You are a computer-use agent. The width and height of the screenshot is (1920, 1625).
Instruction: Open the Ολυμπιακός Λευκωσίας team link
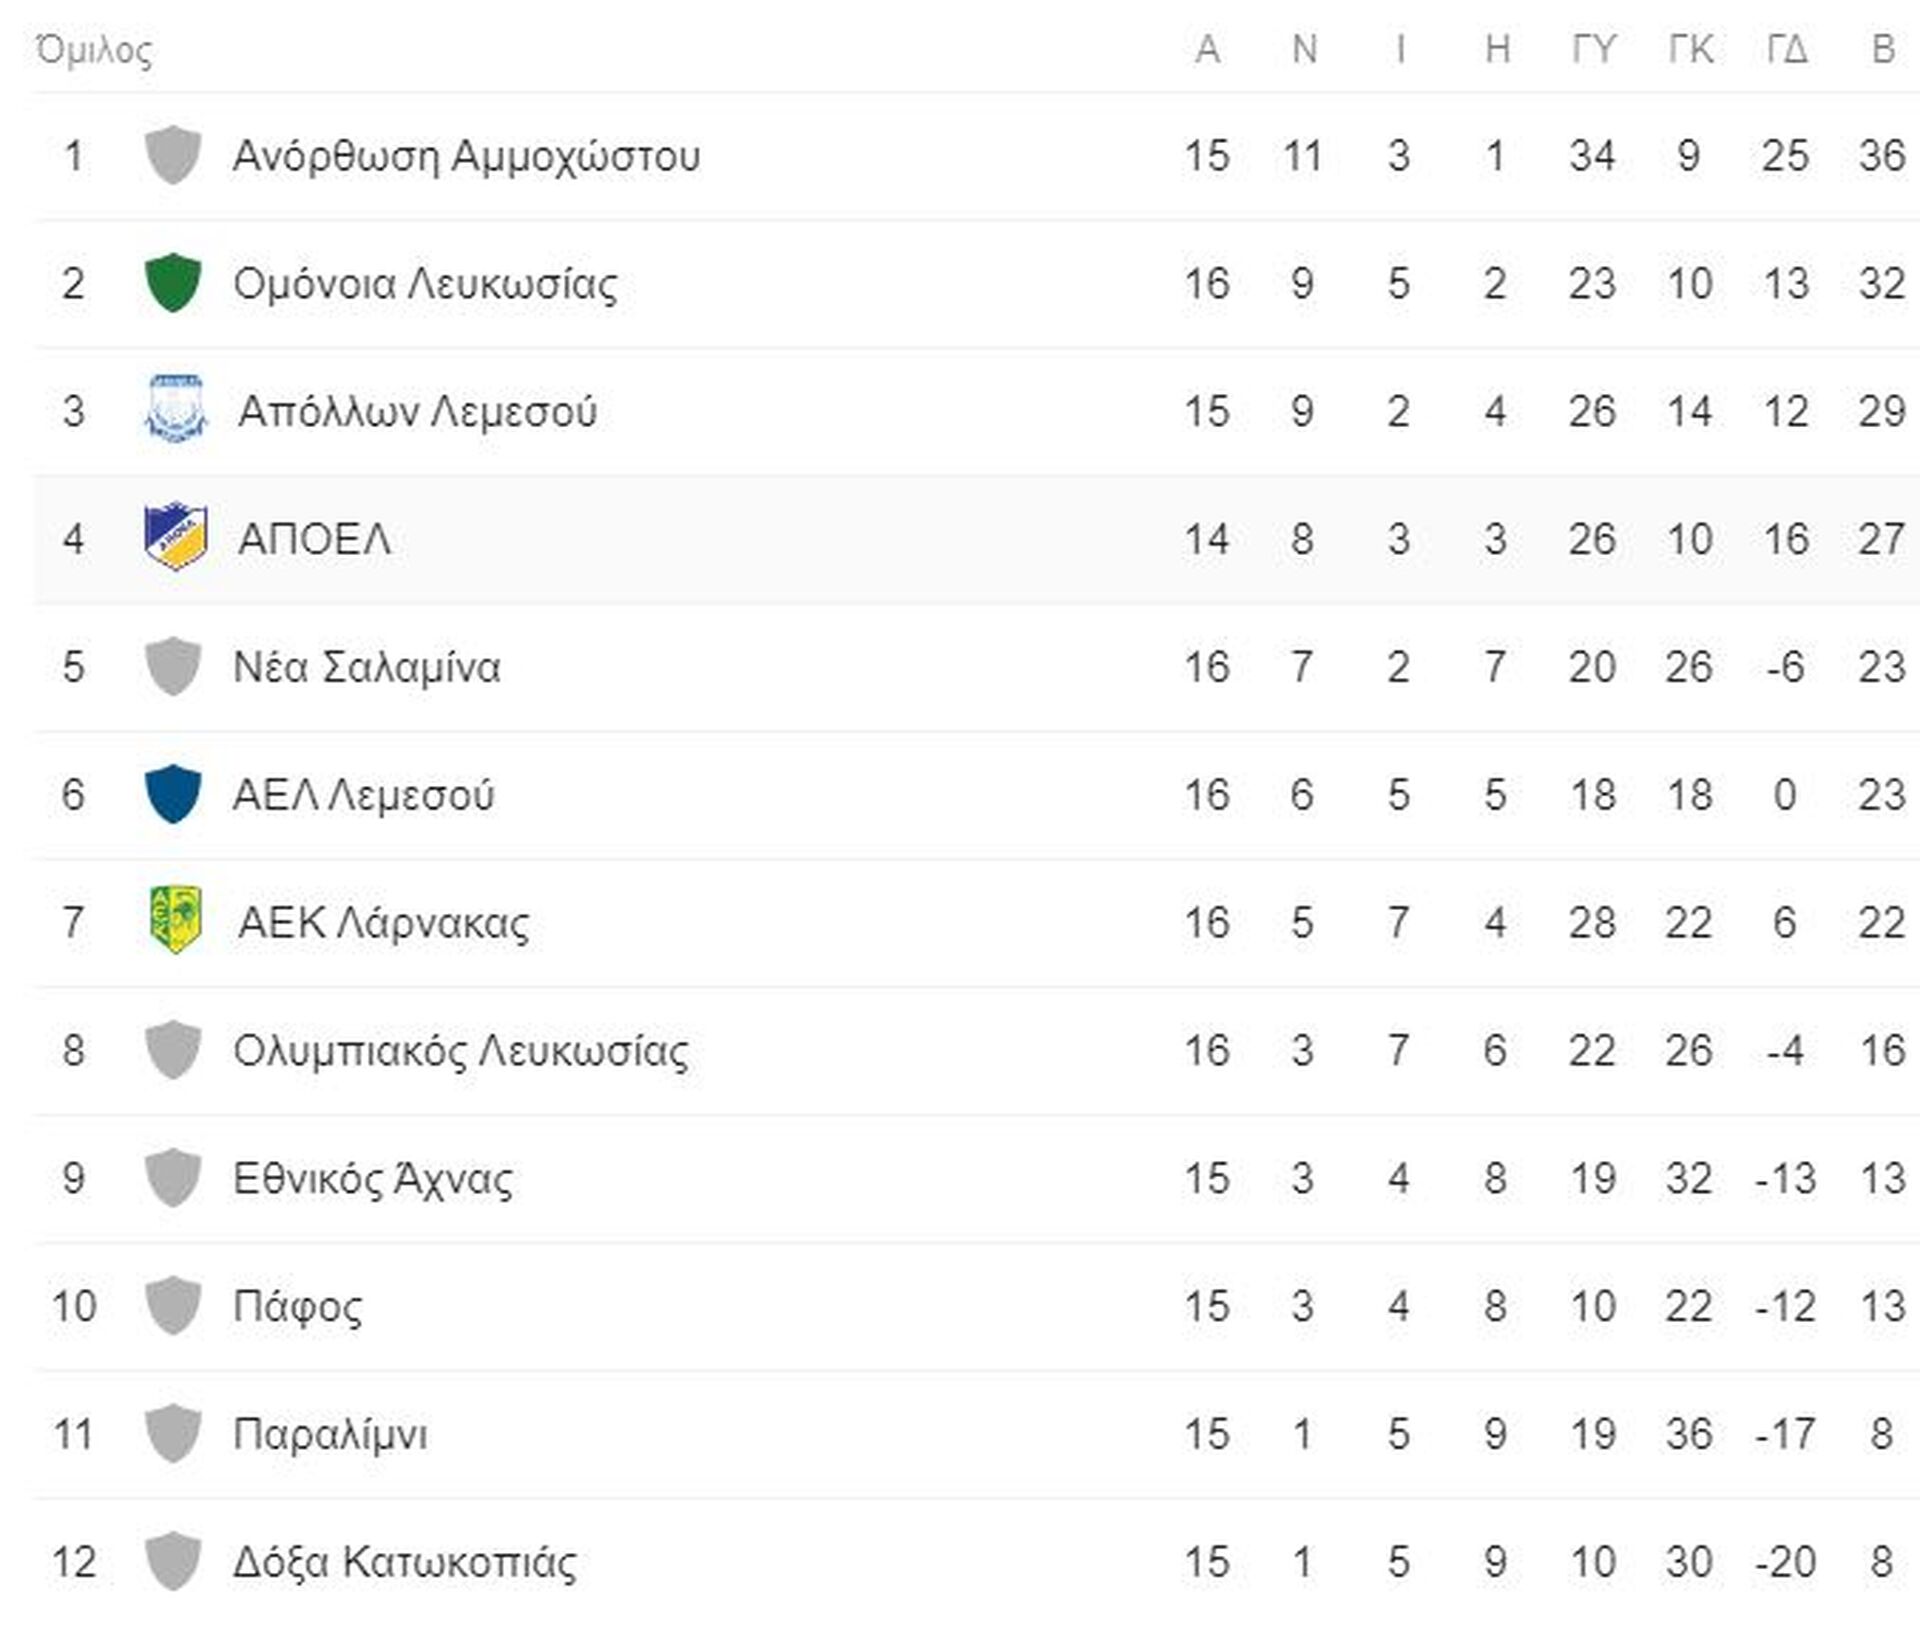pyautogui.click(x=461, y=1051)
